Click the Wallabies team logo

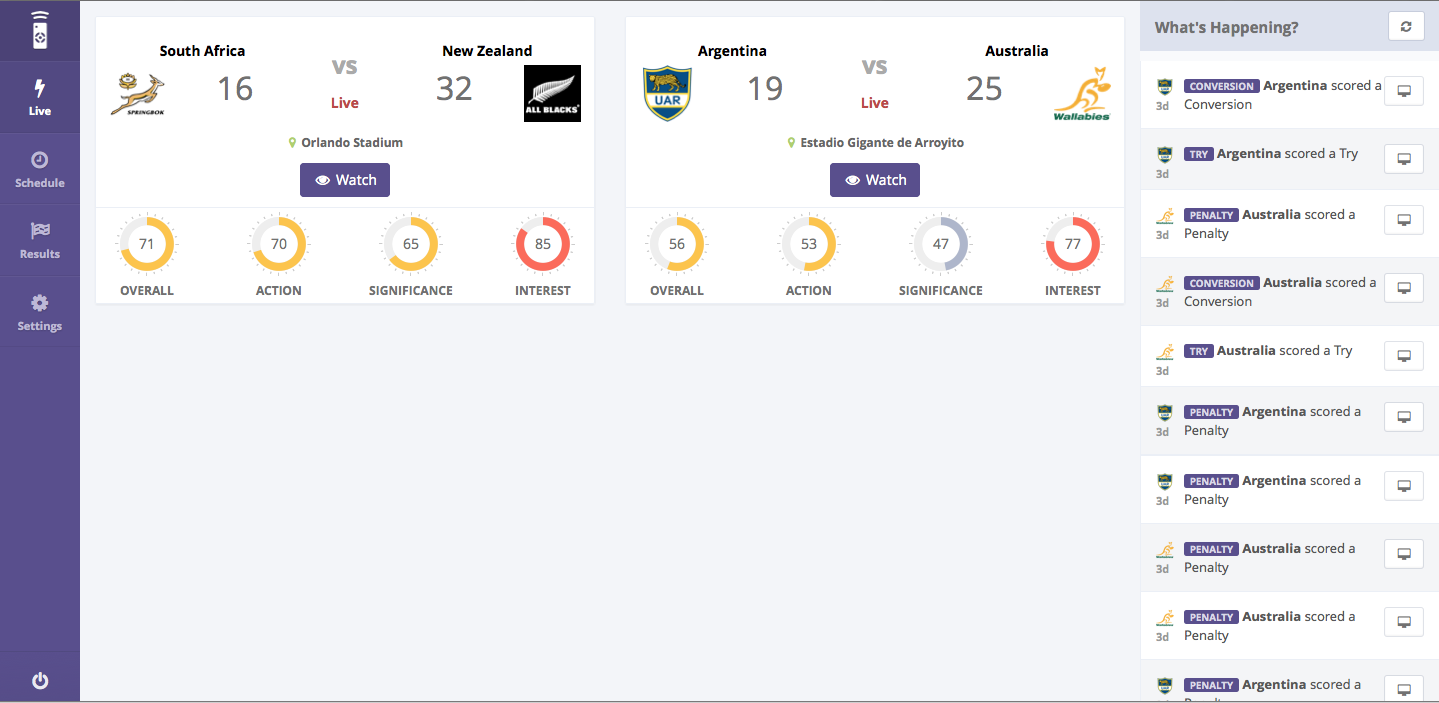pyautogui.click(x=1082, y=94)
